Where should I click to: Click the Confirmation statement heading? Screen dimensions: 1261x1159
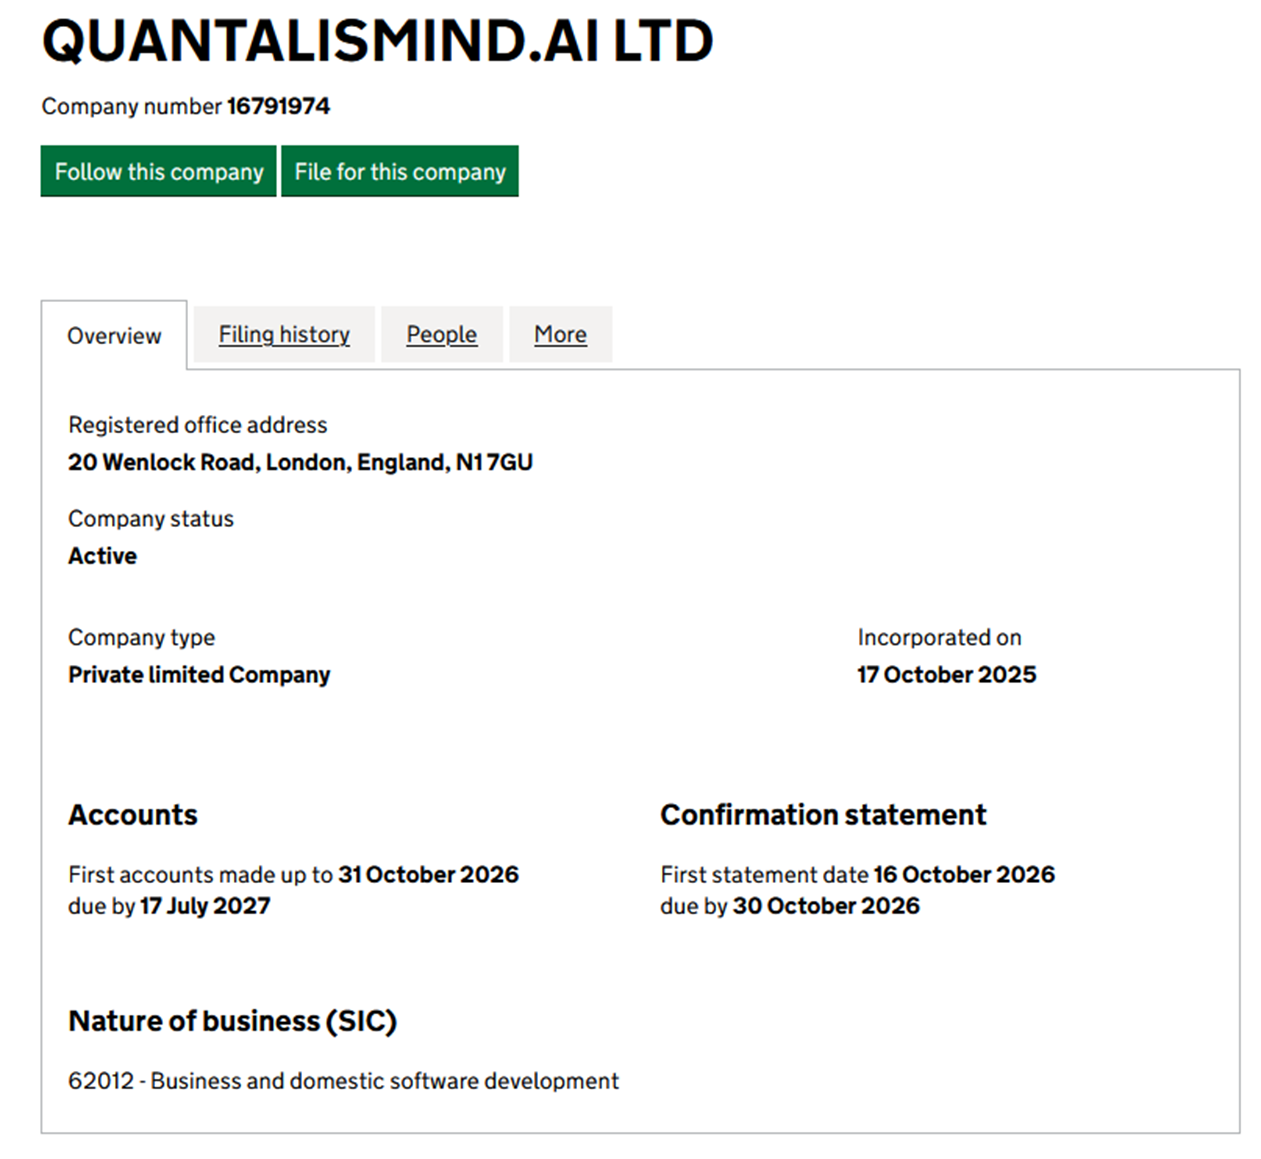[x=822, y=815]
